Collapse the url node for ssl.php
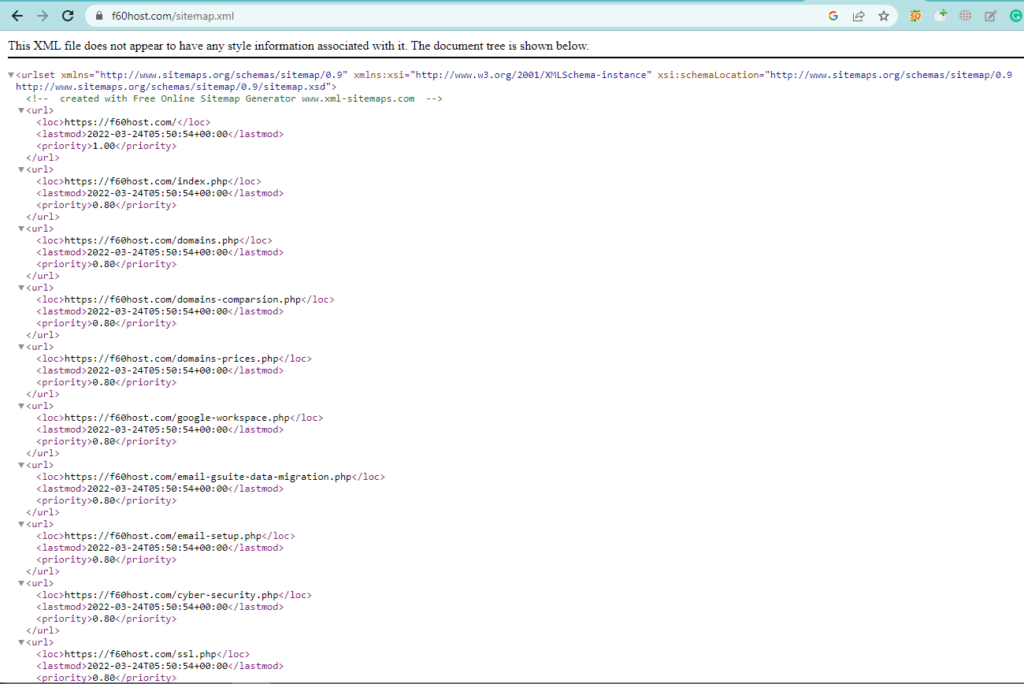Viewport: 1024px width, 684px height. click(x=22, y=642)
